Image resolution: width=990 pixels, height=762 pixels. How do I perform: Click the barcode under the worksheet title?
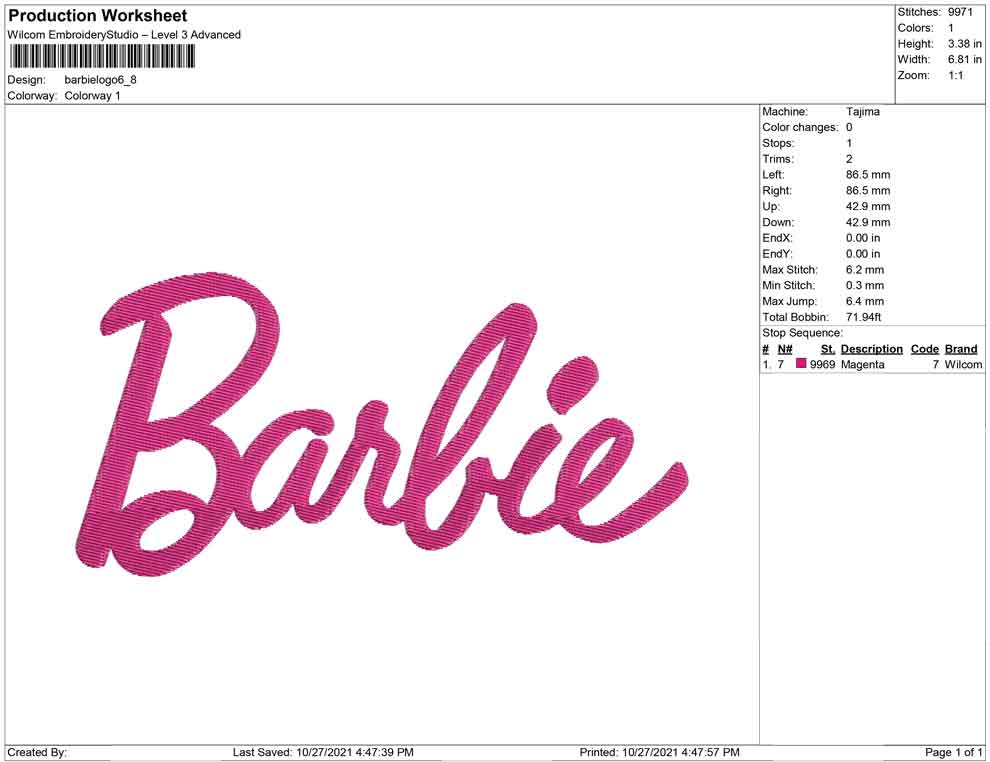[x=101, y=57]
